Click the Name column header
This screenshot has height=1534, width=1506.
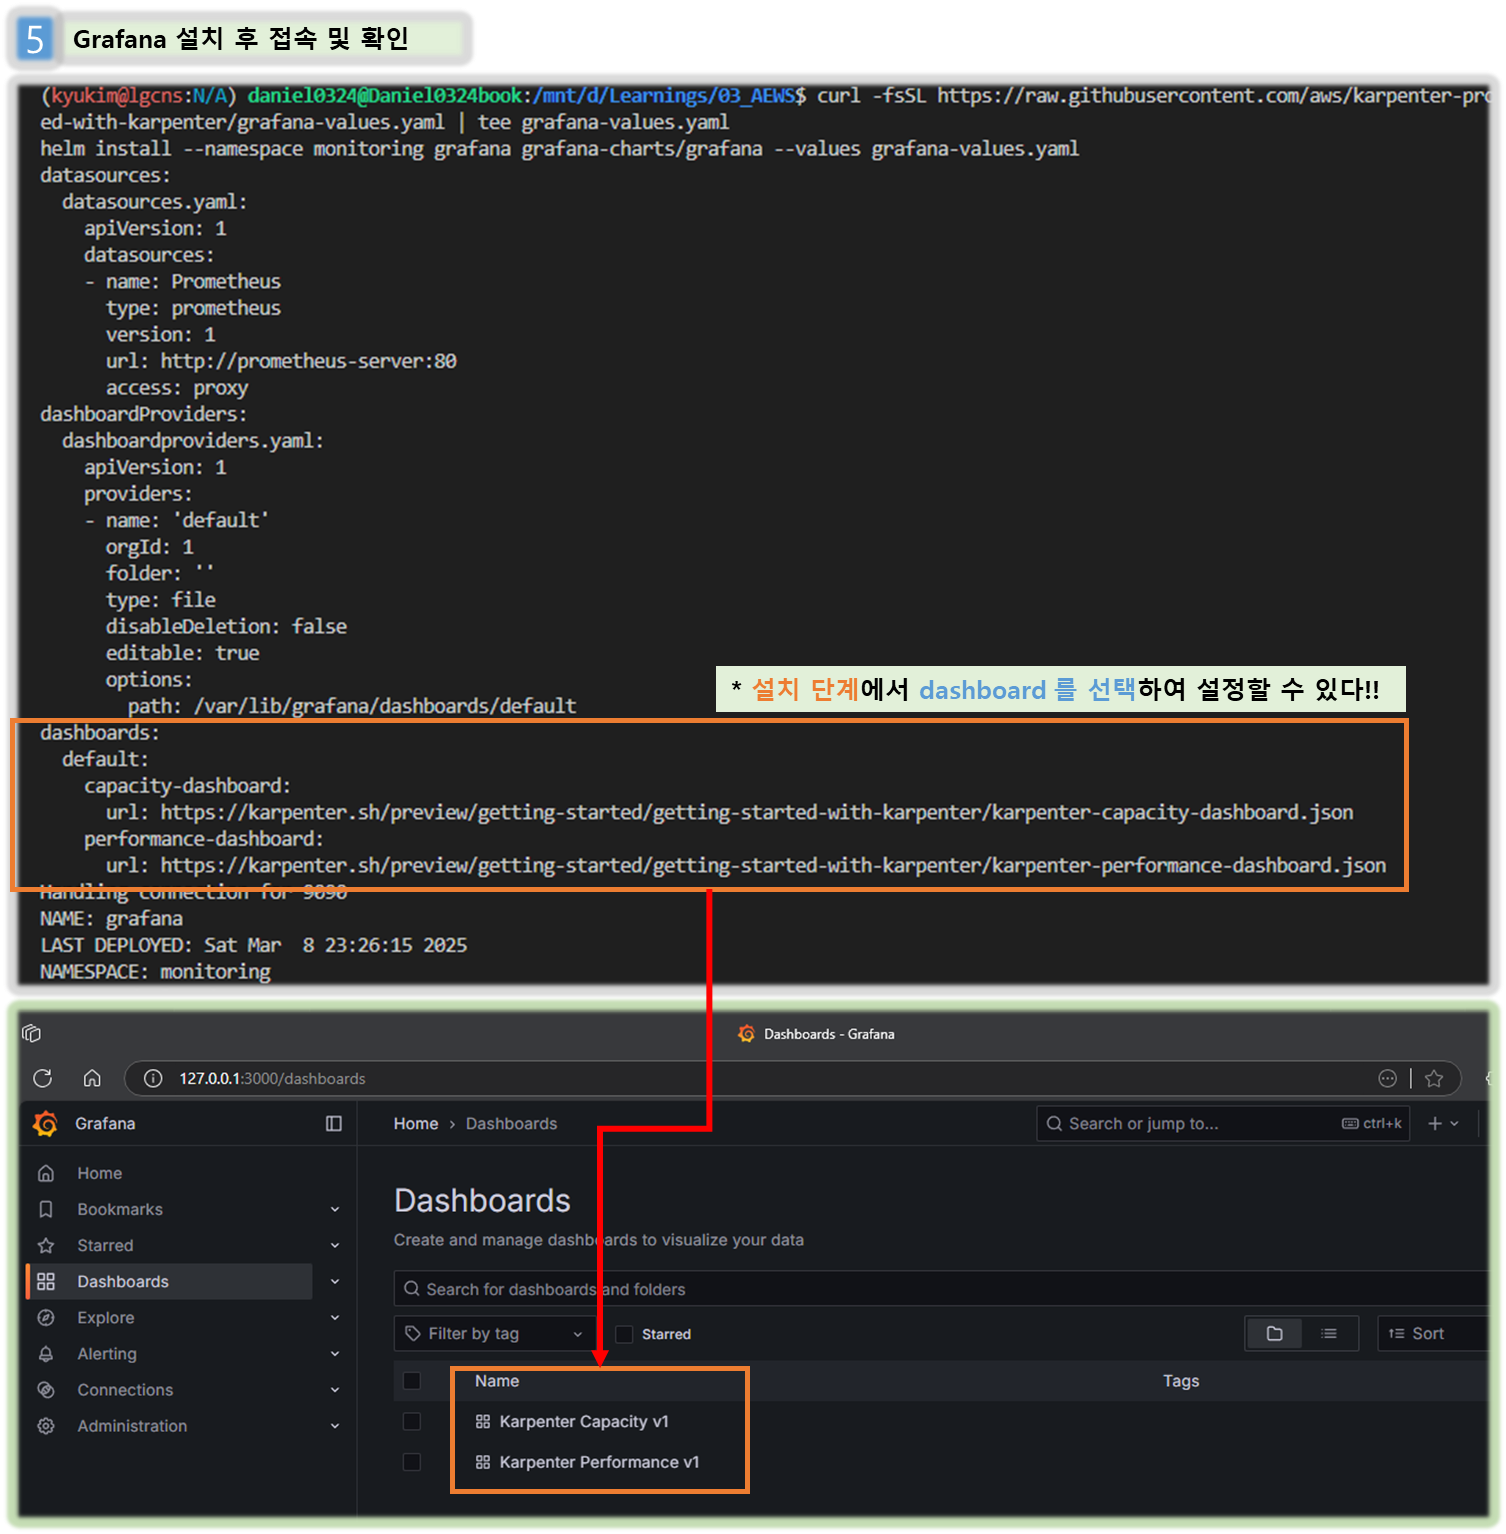pos(497,1380)
